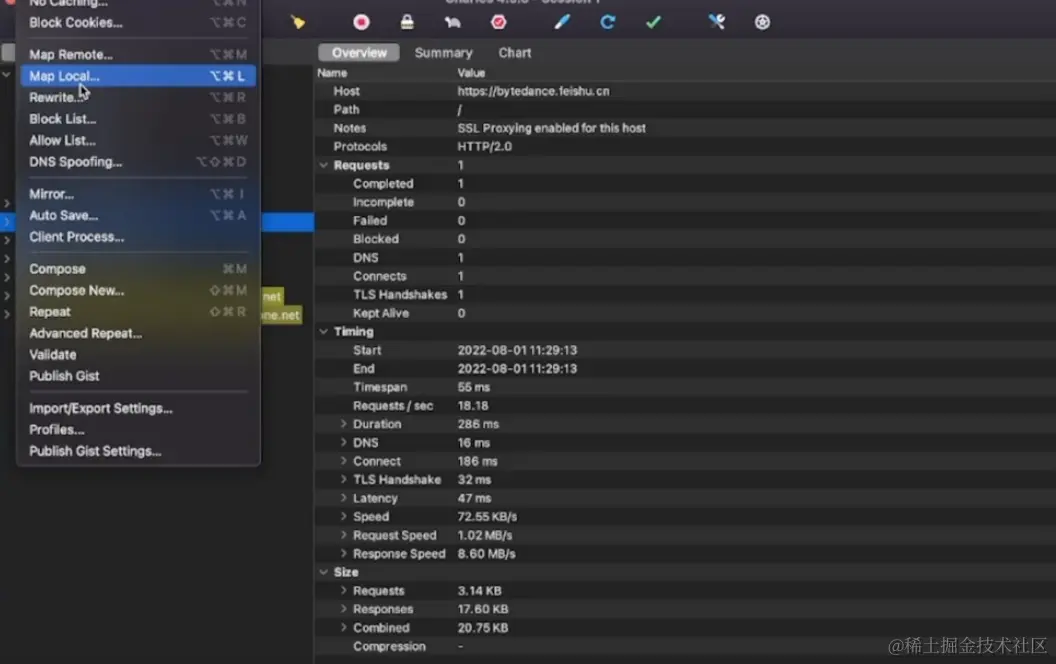Select the Kept Alive row

click(685, 313)
